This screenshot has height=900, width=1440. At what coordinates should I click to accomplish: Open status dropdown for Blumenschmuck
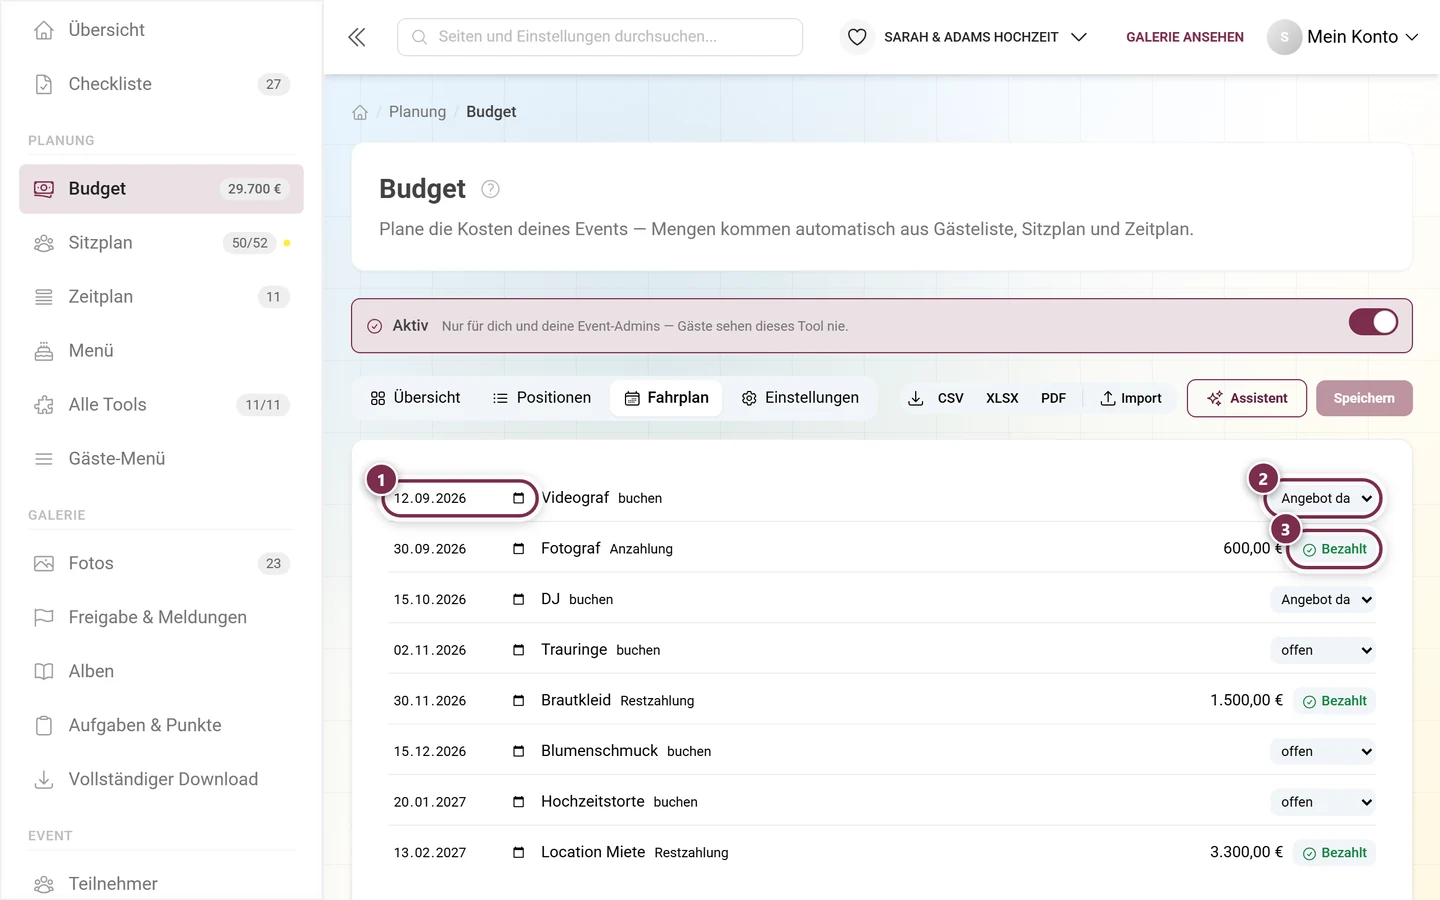[x=1323, y=751]
